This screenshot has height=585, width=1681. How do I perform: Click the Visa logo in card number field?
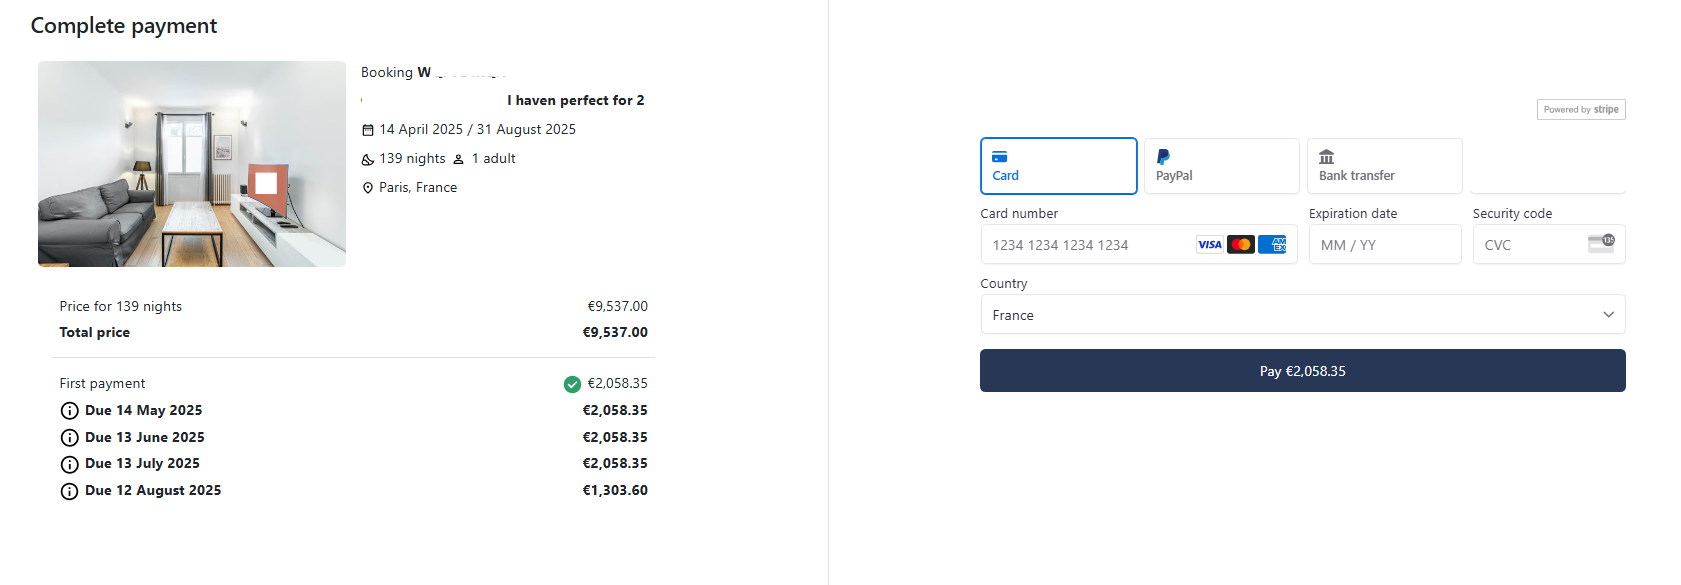tap(1210, 244)
